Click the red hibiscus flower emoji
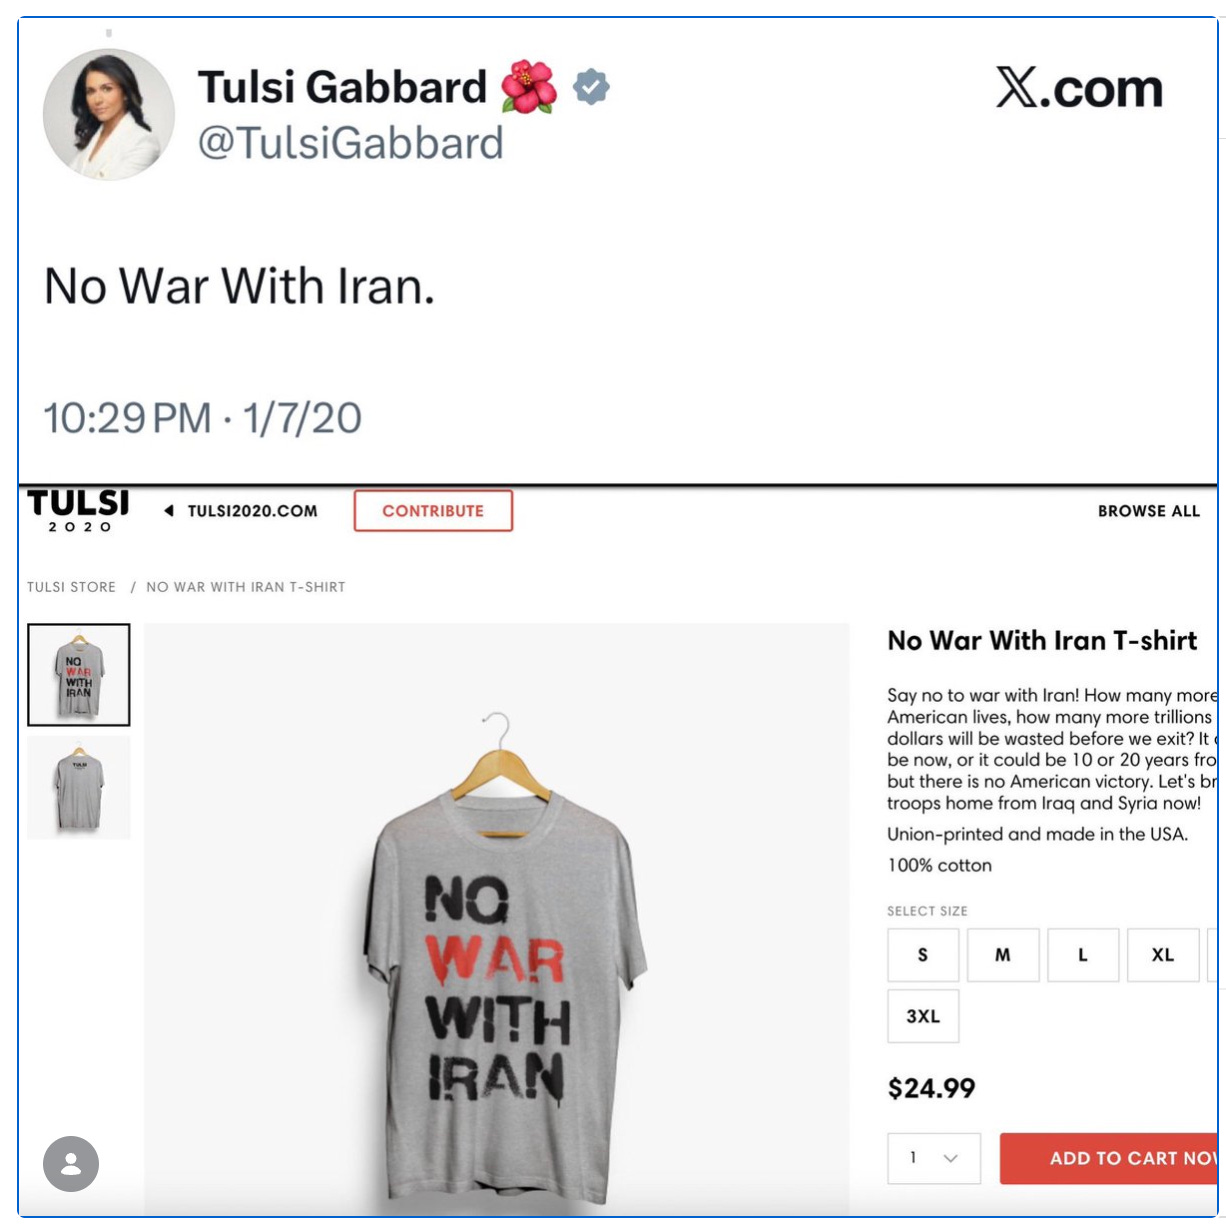 pyautogui.click(x=529, y=86)
